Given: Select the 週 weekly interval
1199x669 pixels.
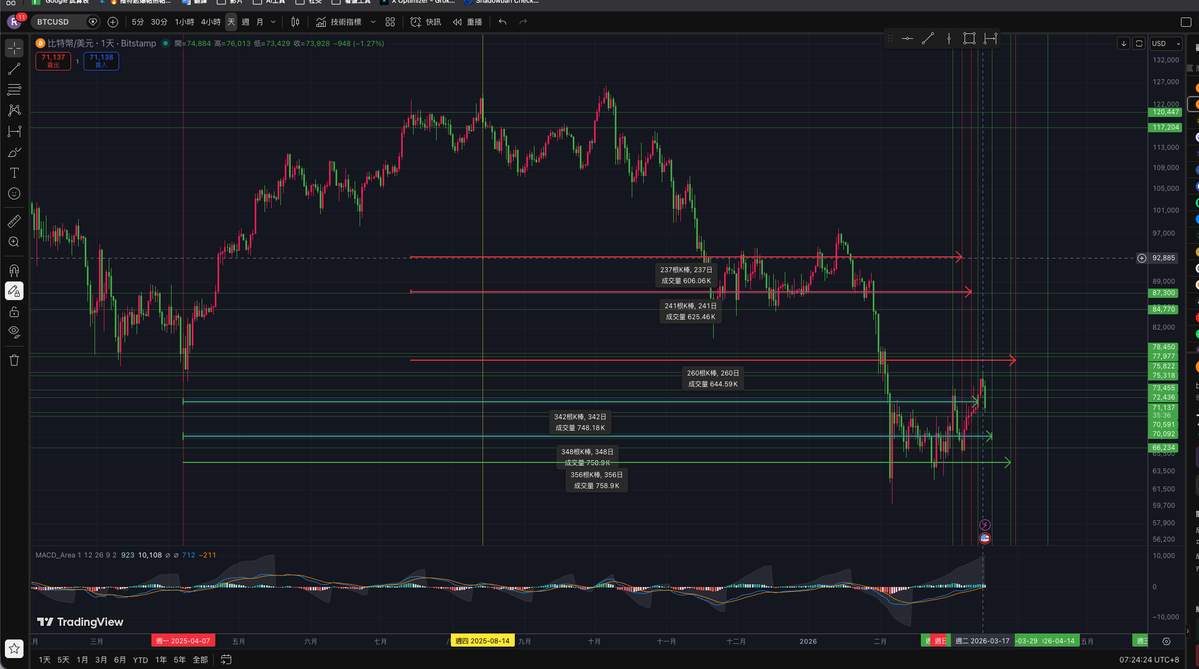Looking at the screenshot, I should (x=245, y=22).
